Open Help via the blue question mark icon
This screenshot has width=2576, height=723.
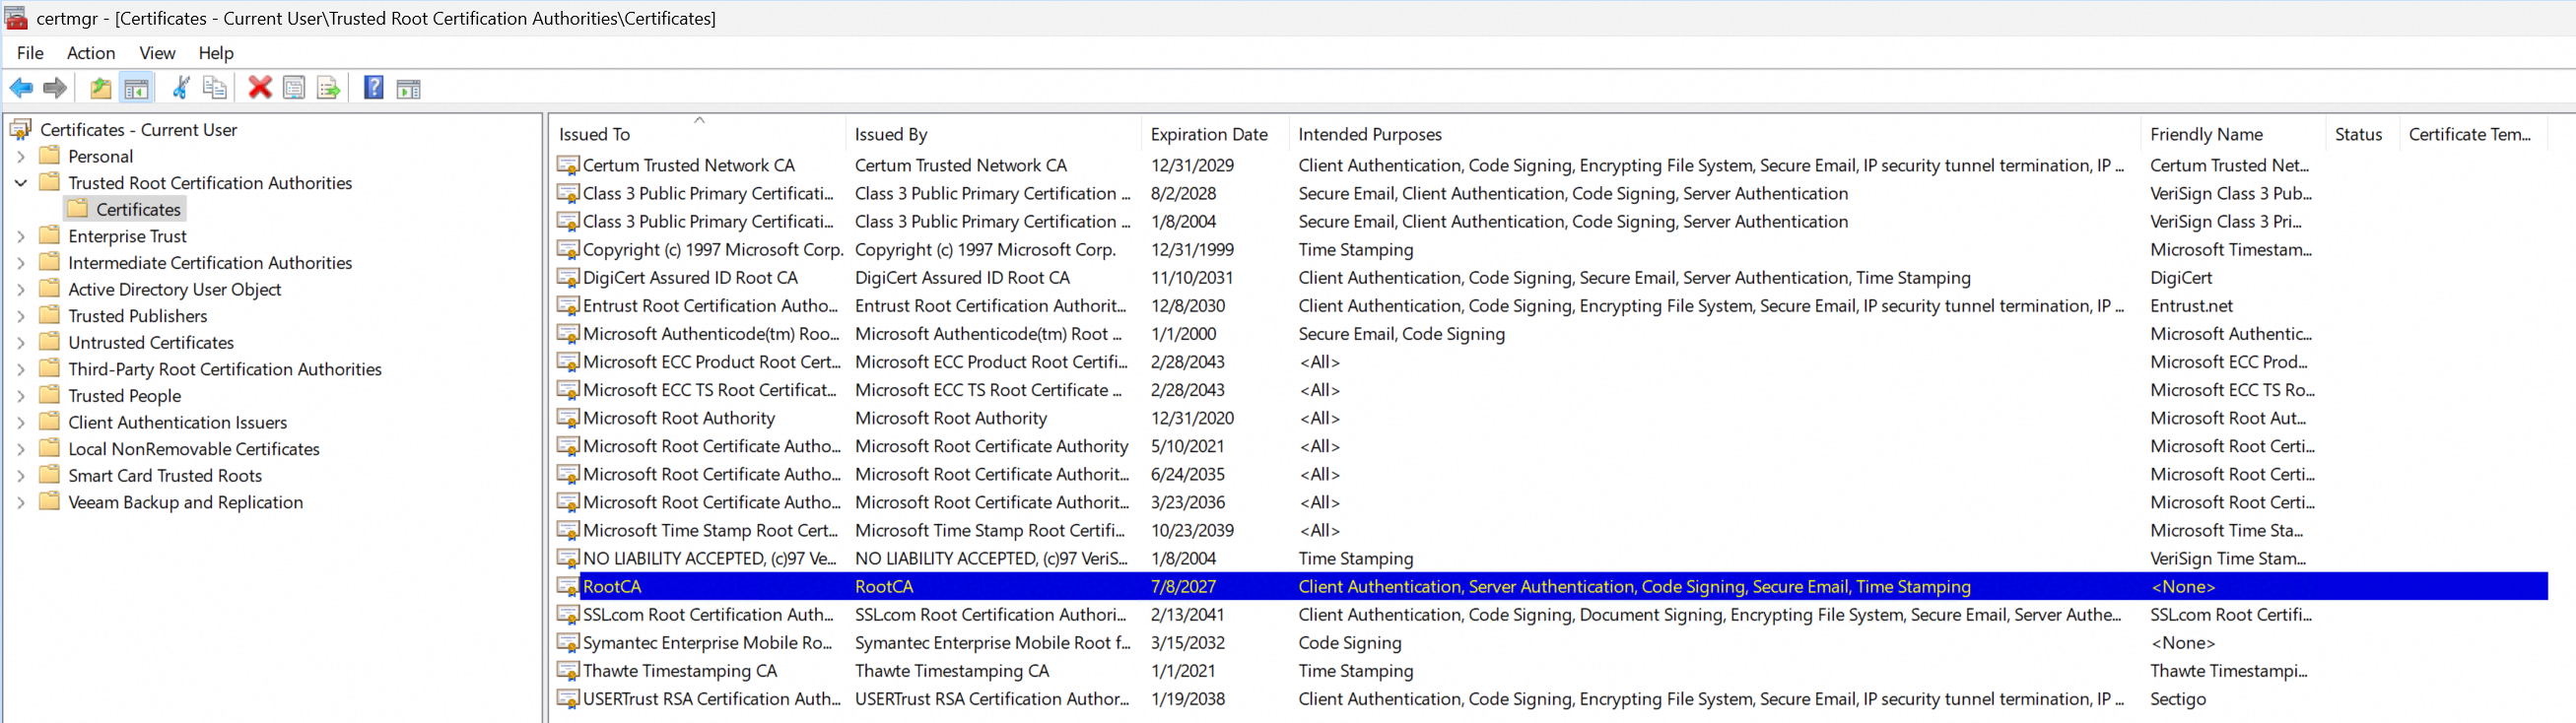pos(373,88)
